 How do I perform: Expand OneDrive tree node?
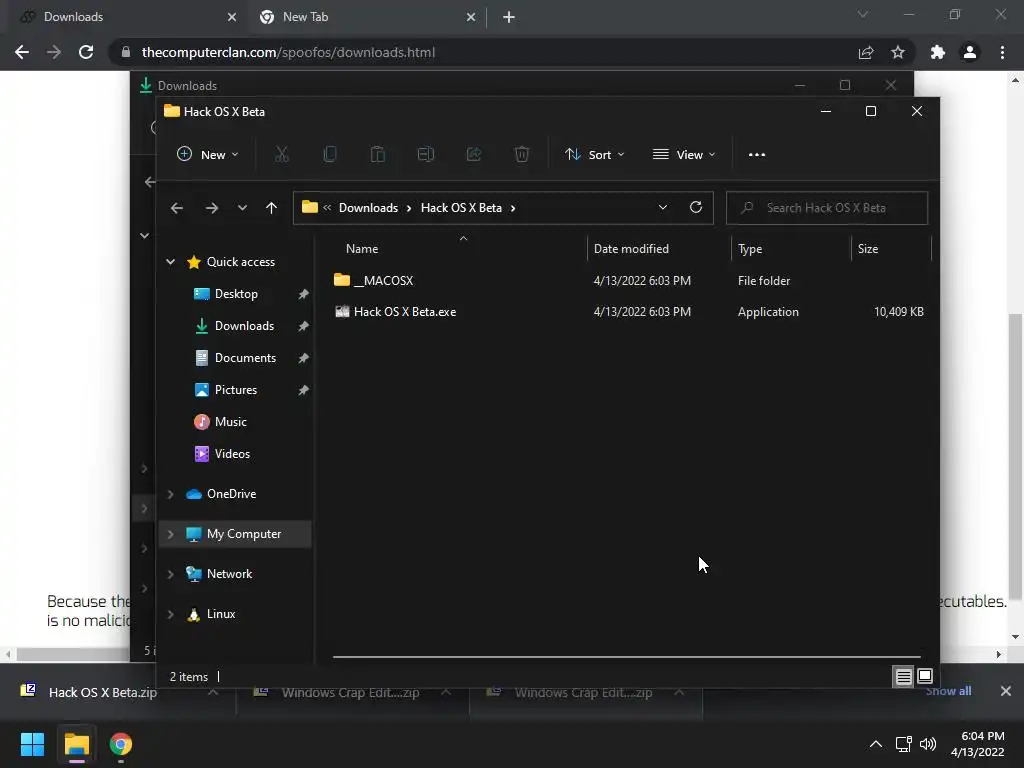coord(170,494)
